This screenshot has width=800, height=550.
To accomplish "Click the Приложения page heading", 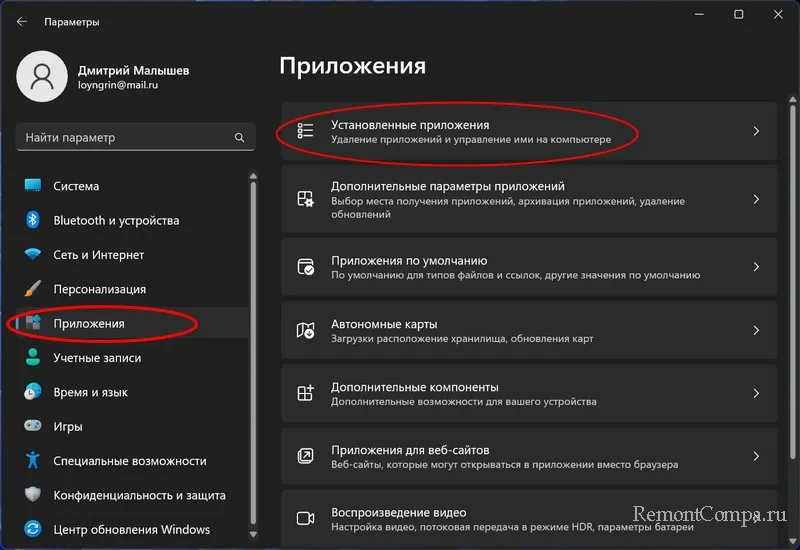I will point(353,66).
